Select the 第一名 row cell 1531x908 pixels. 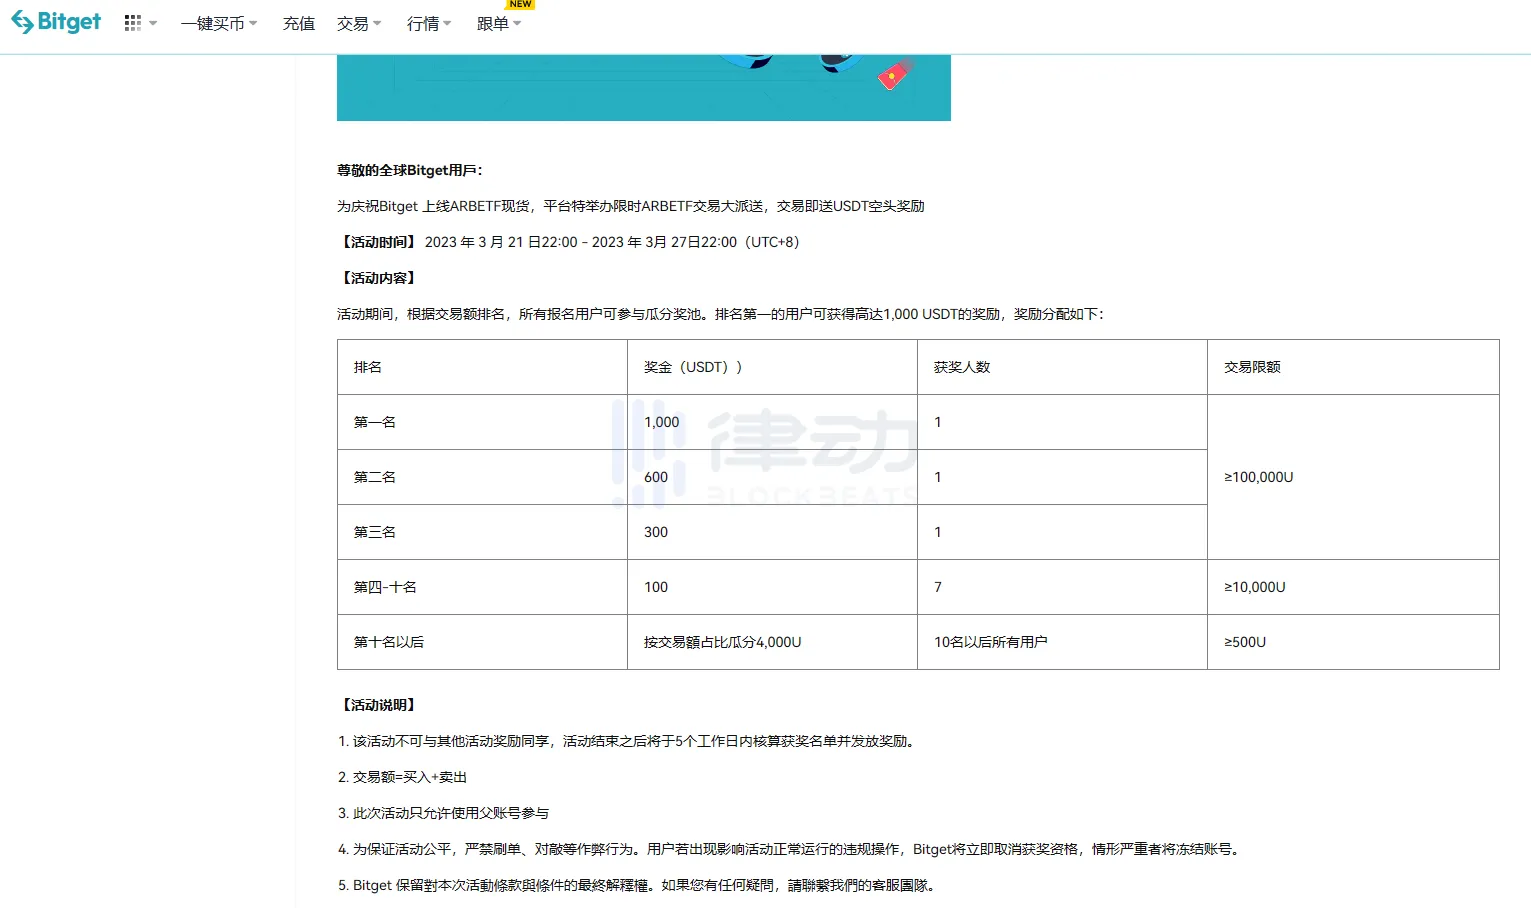click(375, 422)
